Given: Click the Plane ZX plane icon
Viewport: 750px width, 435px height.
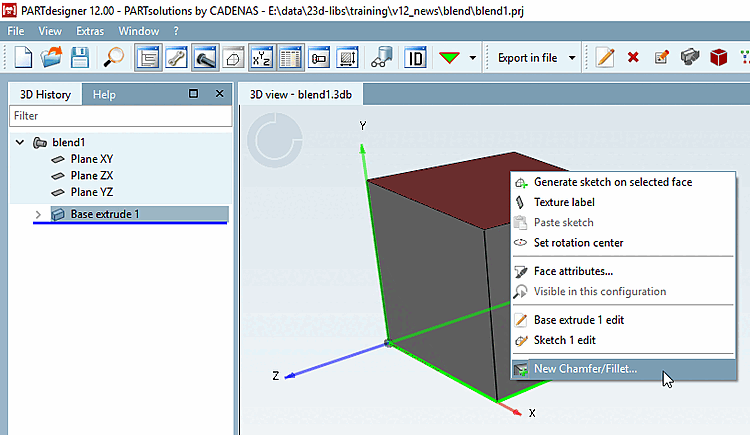Looking at the screenshot, I should pos(58,176).
